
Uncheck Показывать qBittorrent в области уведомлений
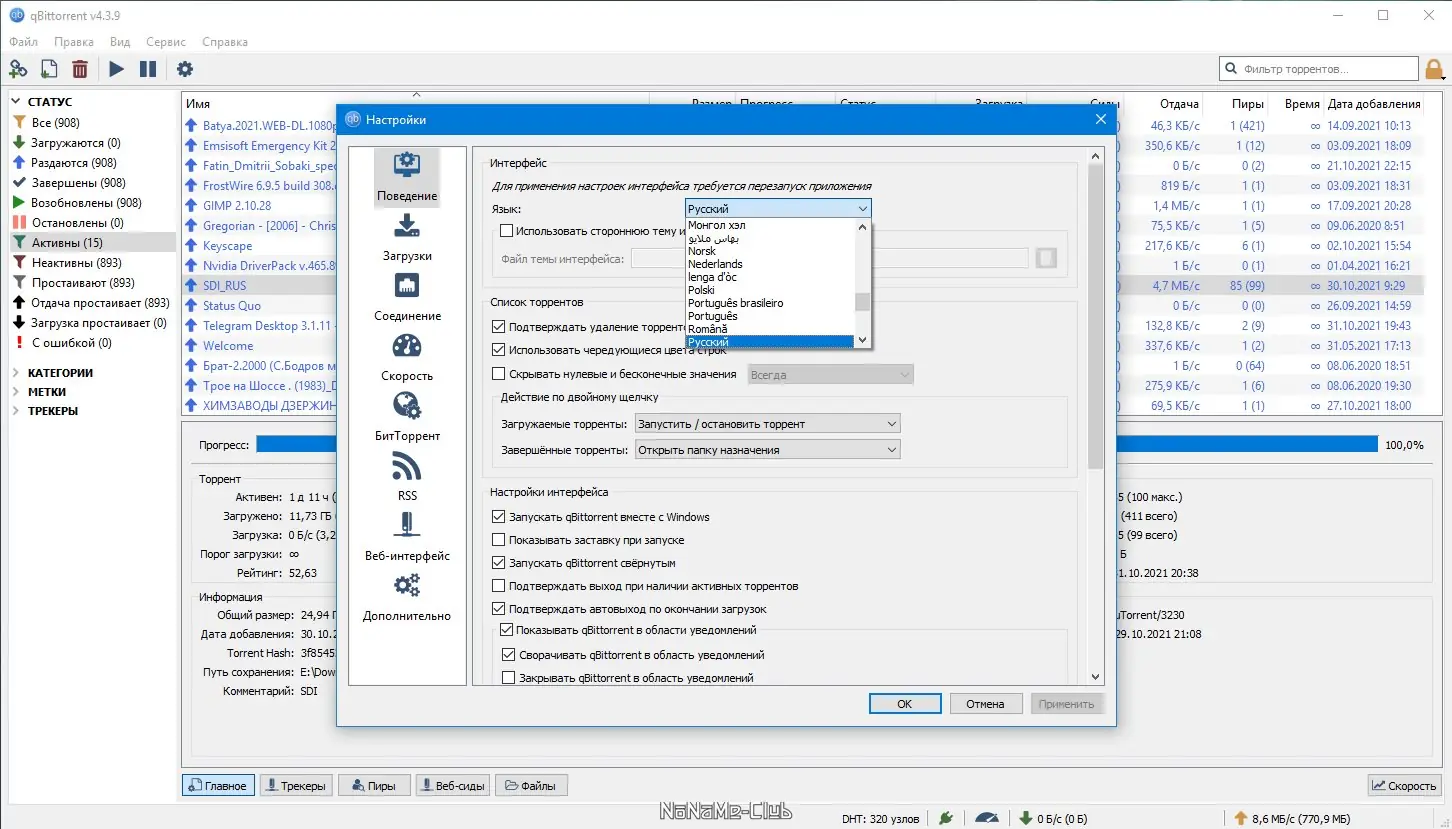(x=506, y=630)
